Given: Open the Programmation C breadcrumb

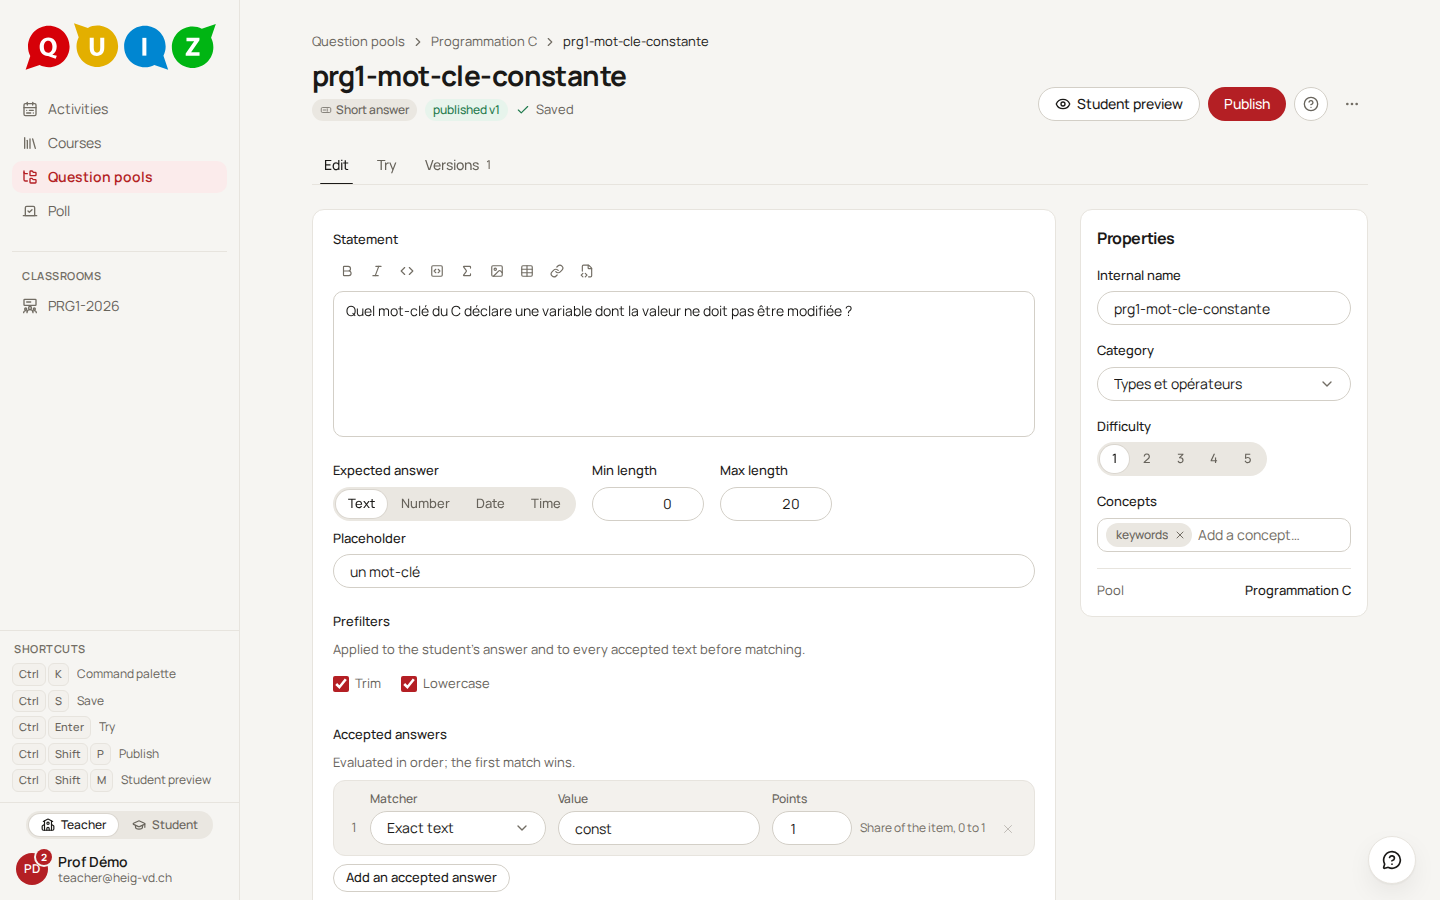Looking at the screenshot, I should tap(484, 41).
